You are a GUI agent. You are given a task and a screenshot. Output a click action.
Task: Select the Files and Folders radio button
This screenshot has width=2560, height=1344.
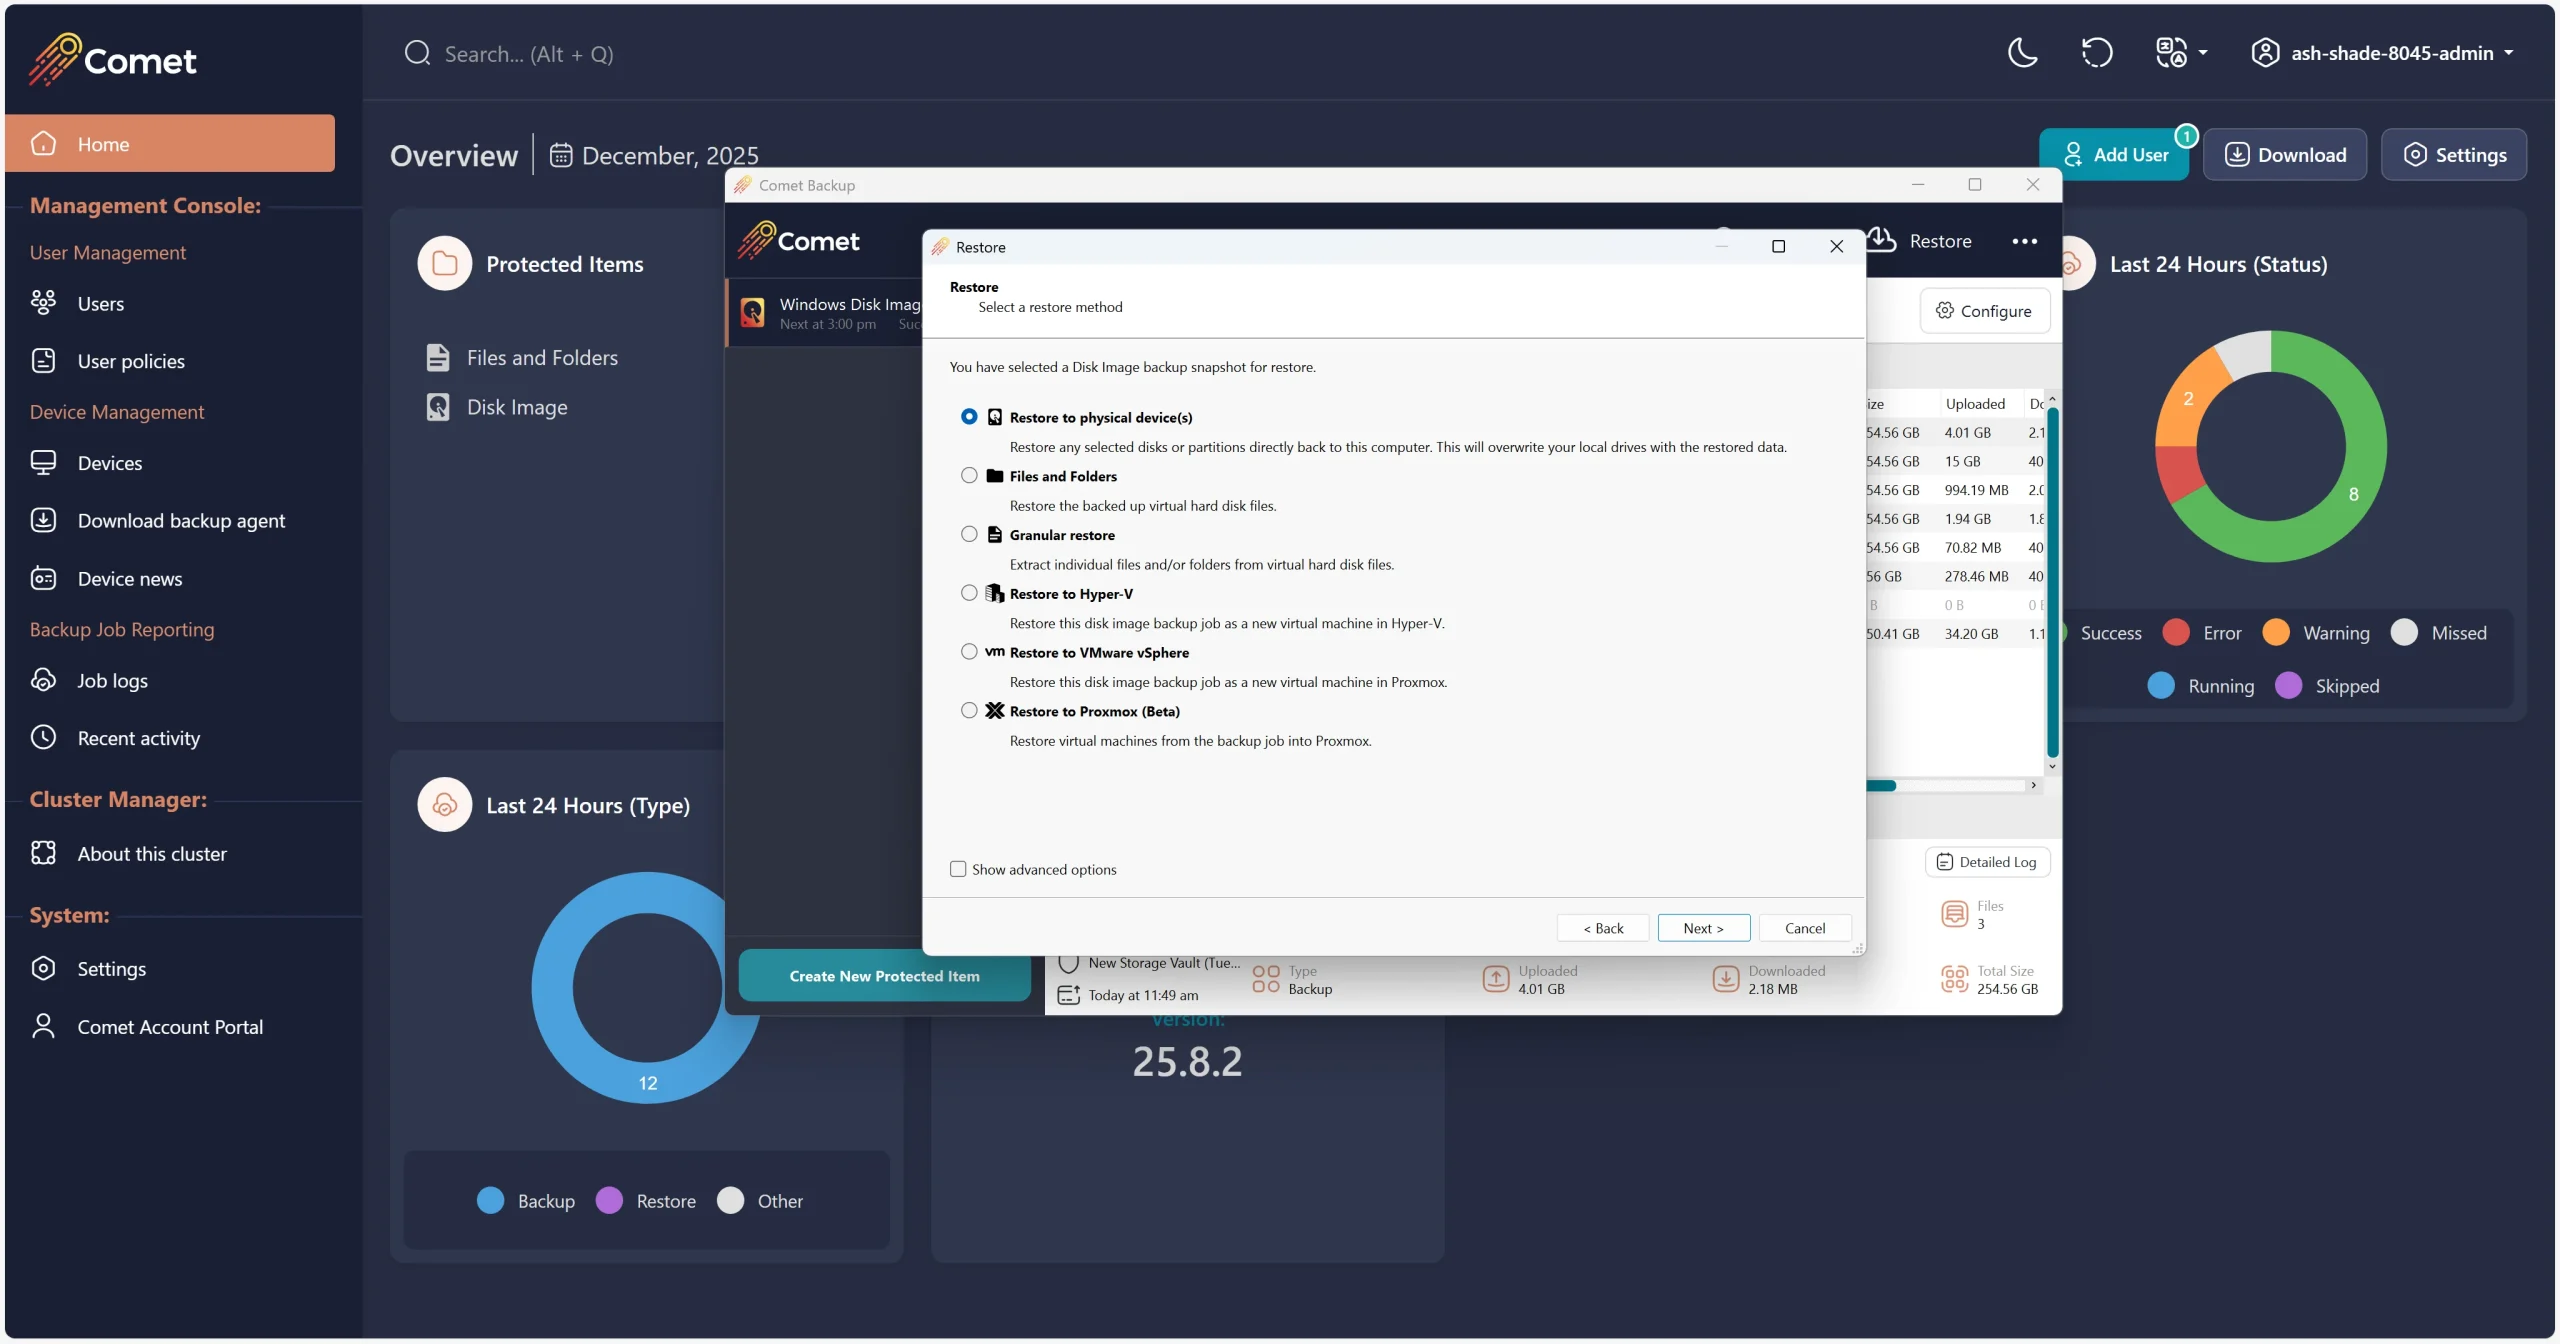[969, 476]
